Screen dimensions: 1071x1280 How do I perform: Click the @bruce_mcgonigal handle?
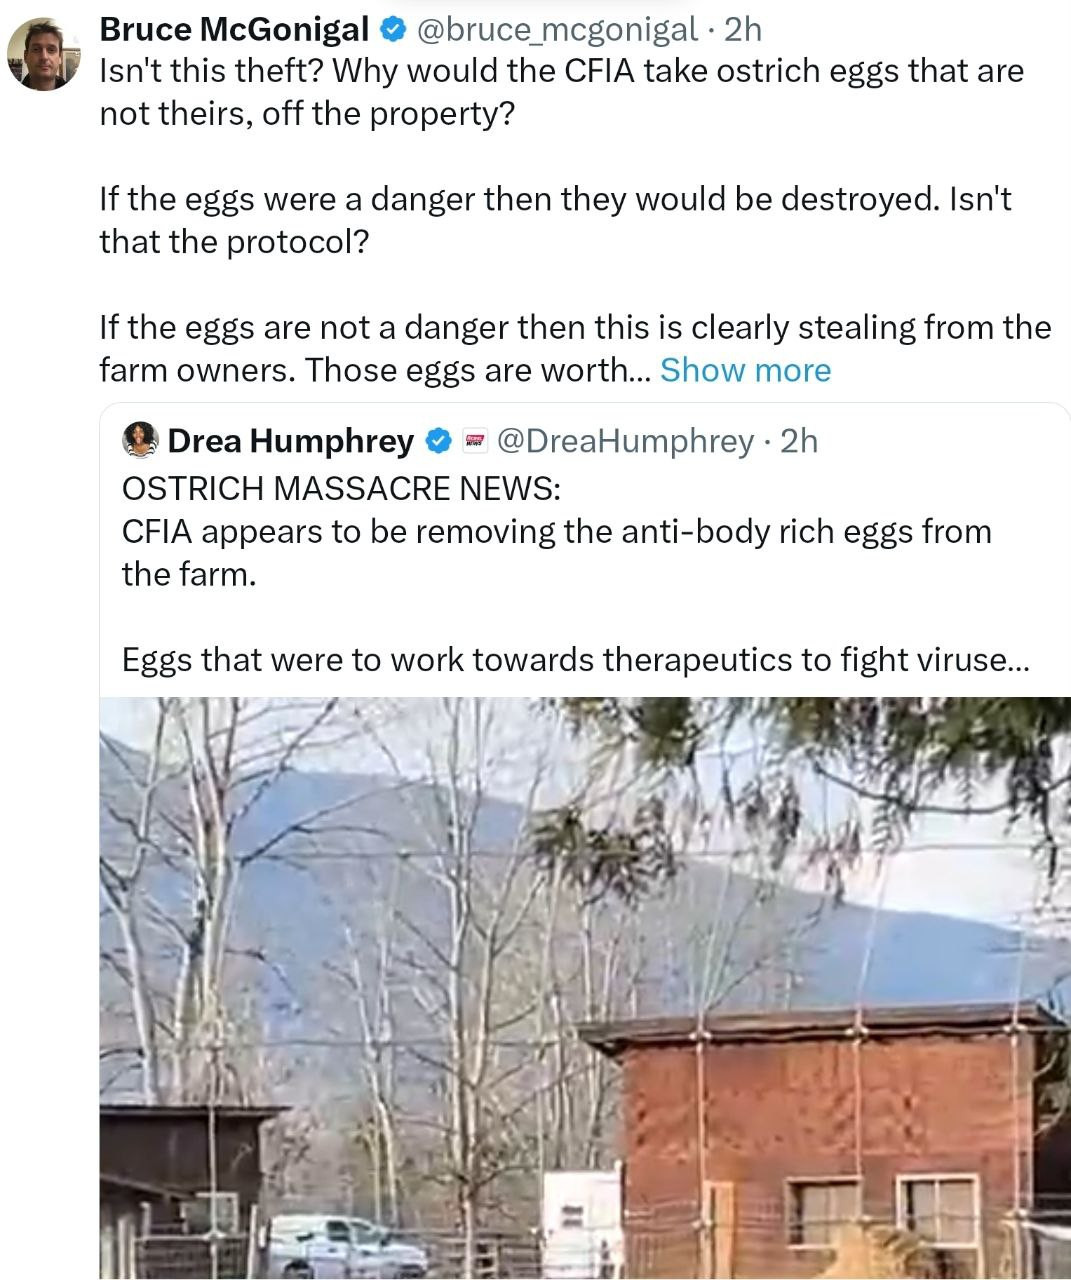[x=555, y=30]
